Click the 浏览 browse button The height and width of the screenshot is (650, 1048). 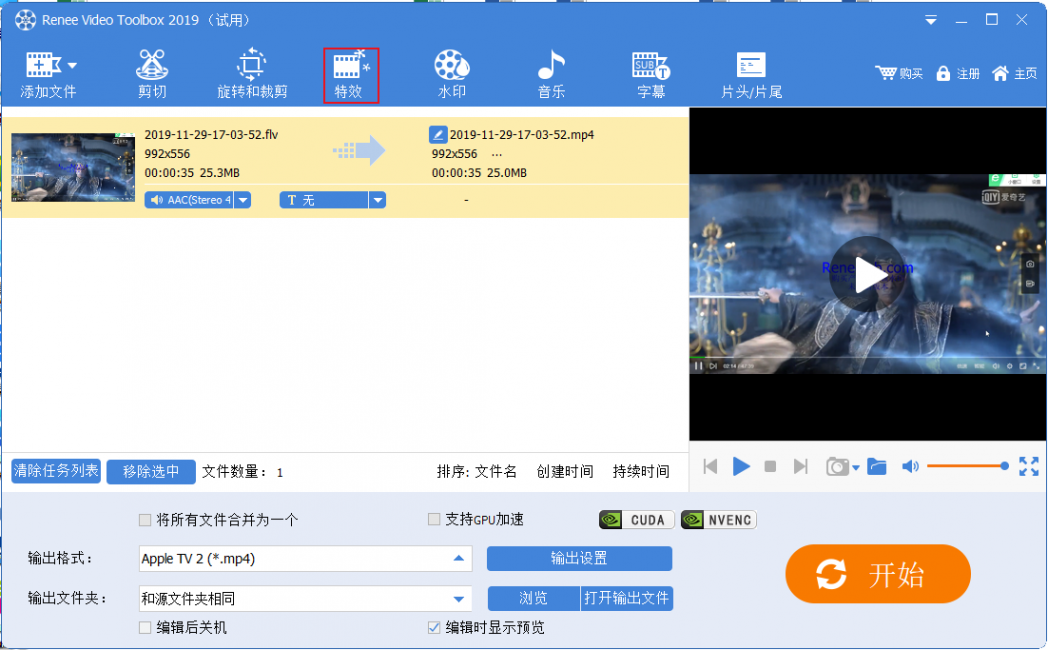click(x=533, y=599)
